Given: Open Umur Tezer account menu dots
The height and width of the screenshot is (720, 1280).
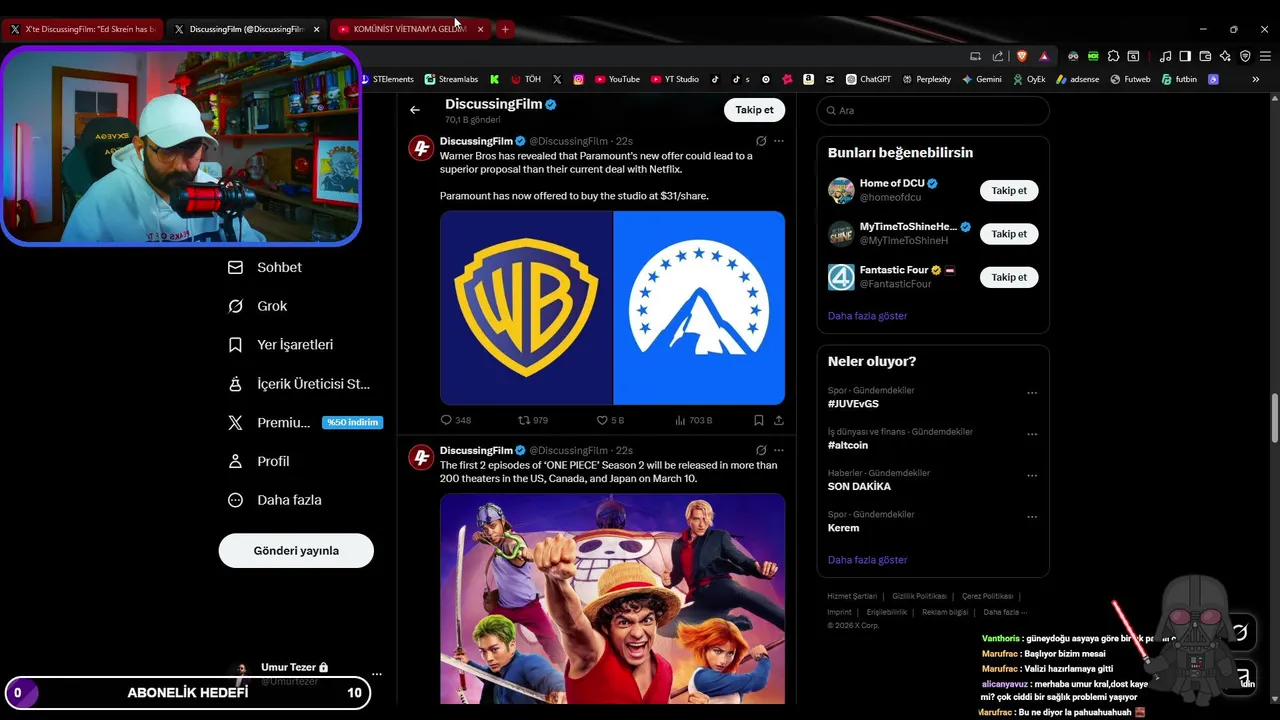Looking at the screenshot, I should pos(377,674).
